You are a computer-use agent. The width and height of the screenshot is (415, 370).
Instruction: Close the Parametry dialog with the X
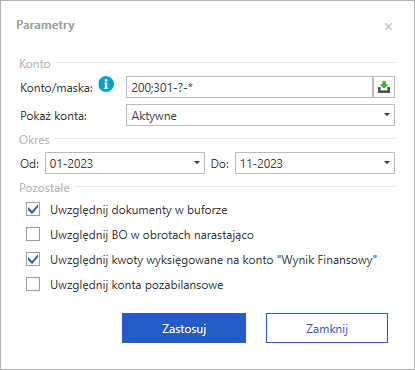coord(388,27)
